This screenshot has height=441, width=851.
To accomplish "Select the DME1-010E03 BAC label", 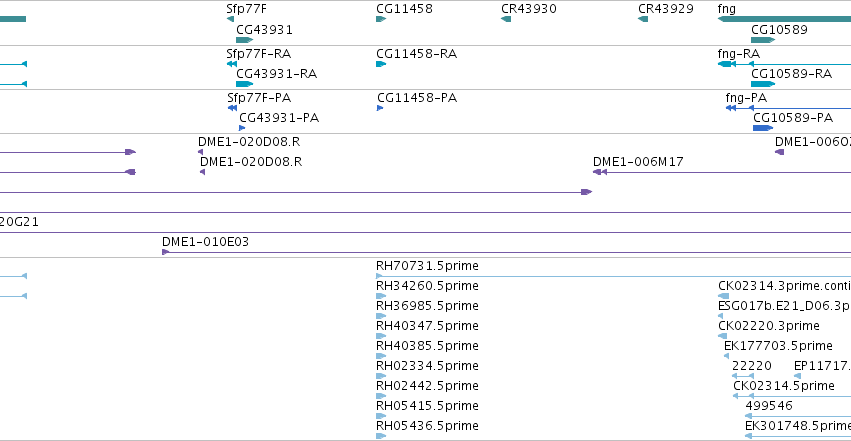I will [x=205, y=242].
